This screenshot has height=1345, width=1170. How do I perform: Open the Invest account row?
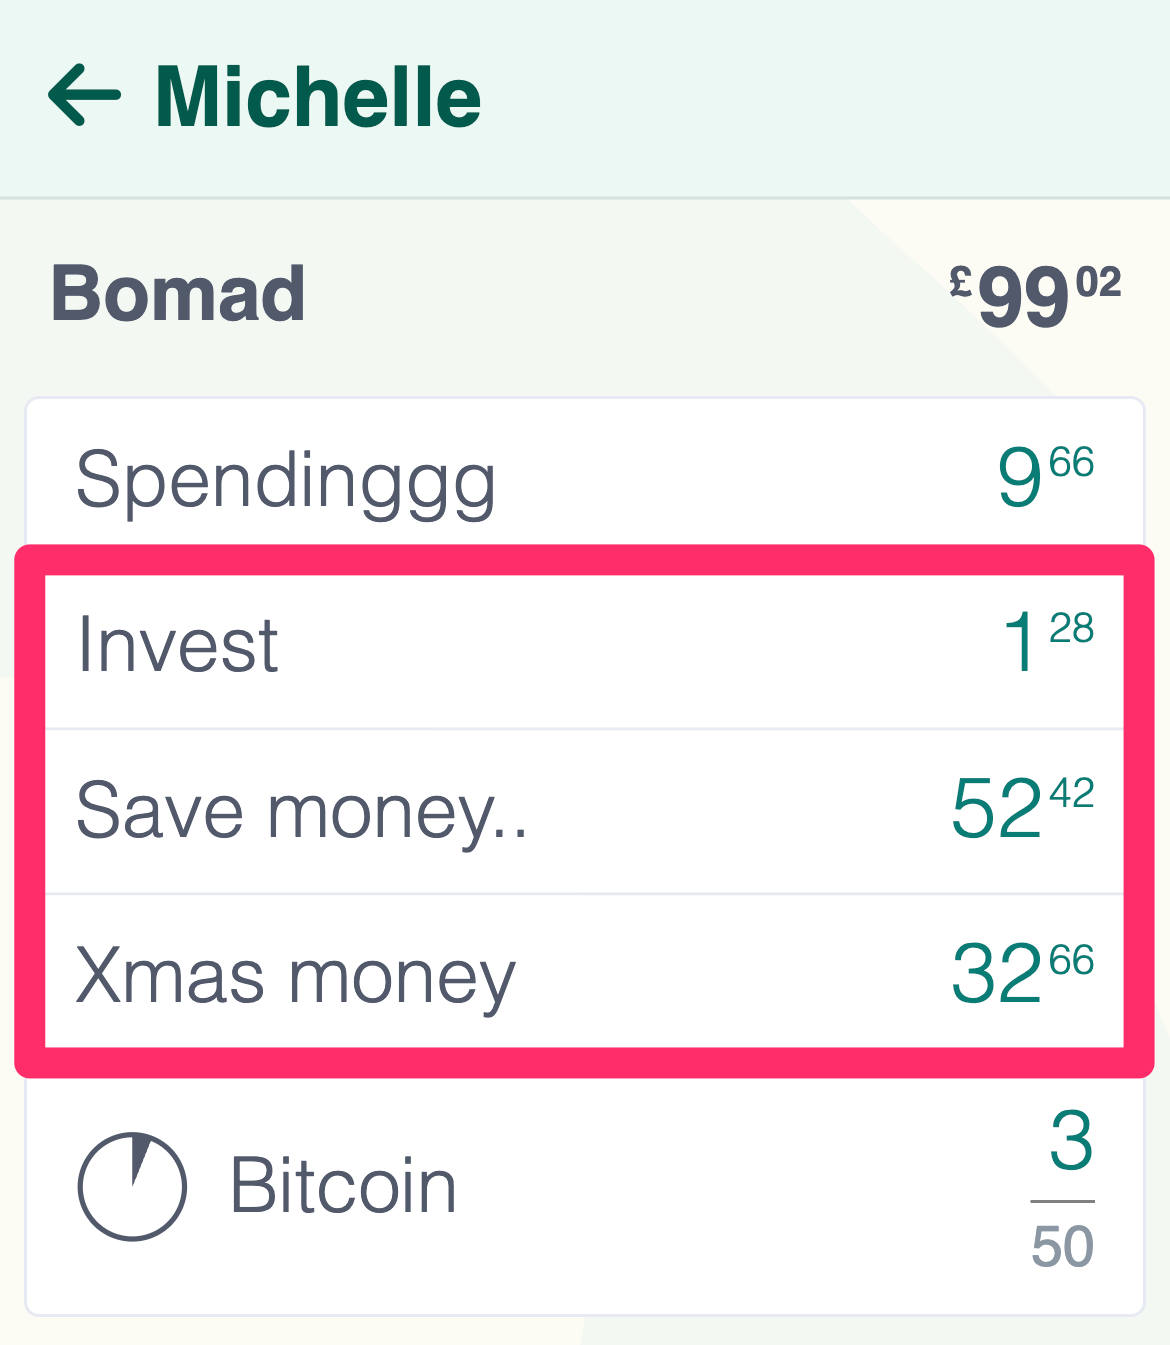click(585, 646)
